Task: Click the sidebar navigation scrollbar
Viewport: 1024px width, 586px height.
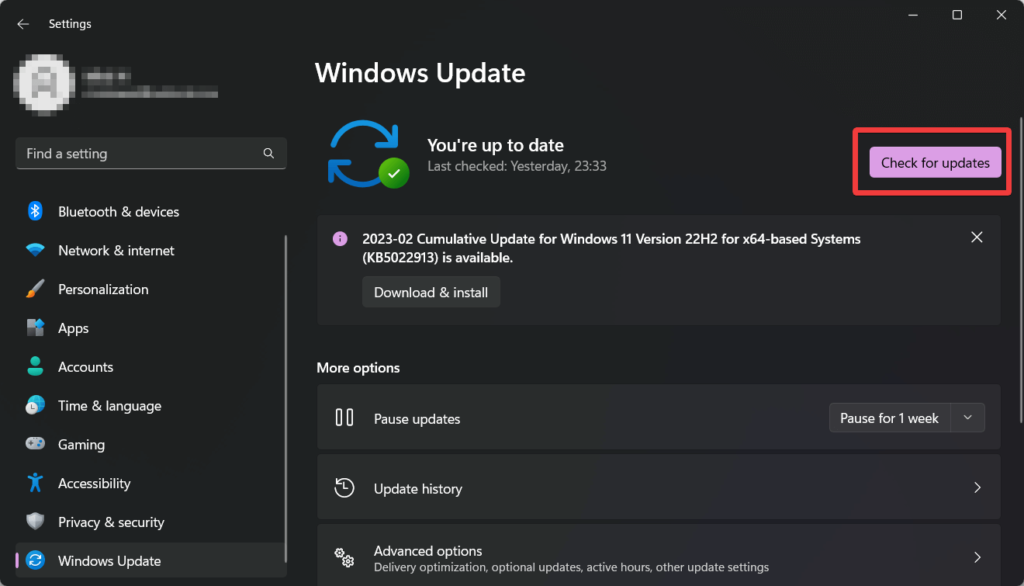Action: pyautogui.click(x=285, y=399)
